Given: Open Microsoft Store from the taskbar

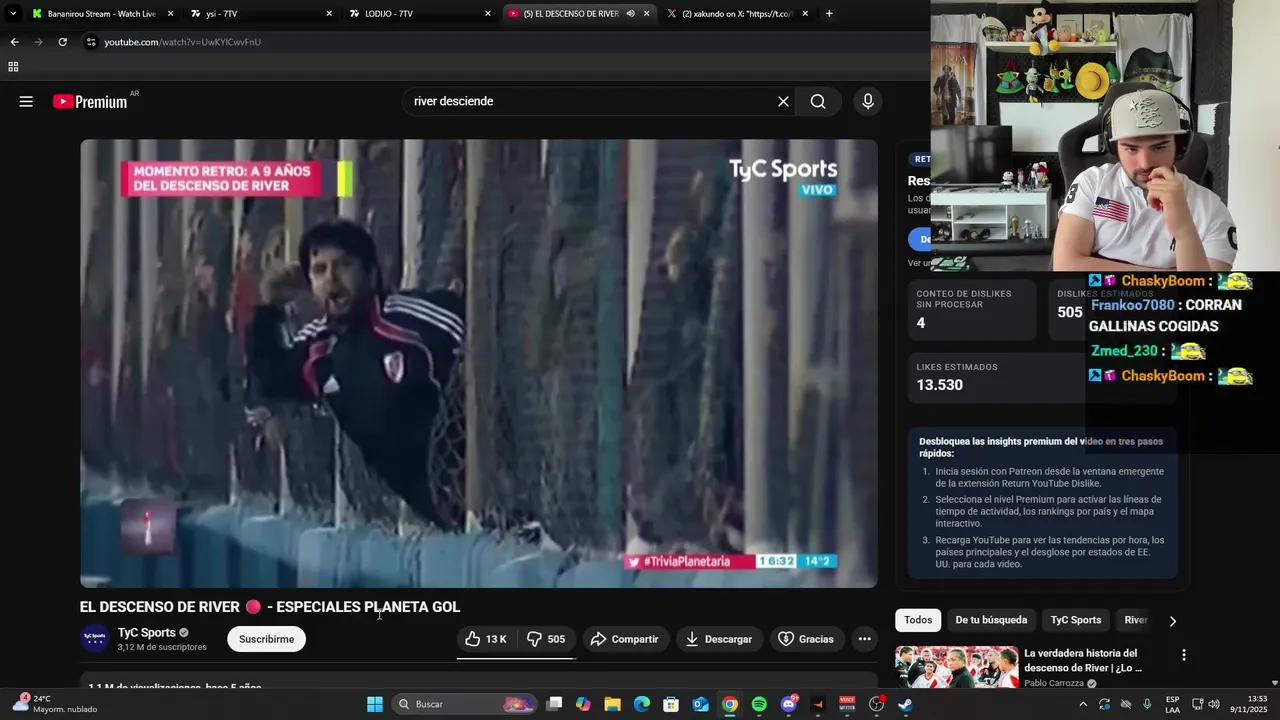Looking at the screenshot, I should click(x=671, y=704).
